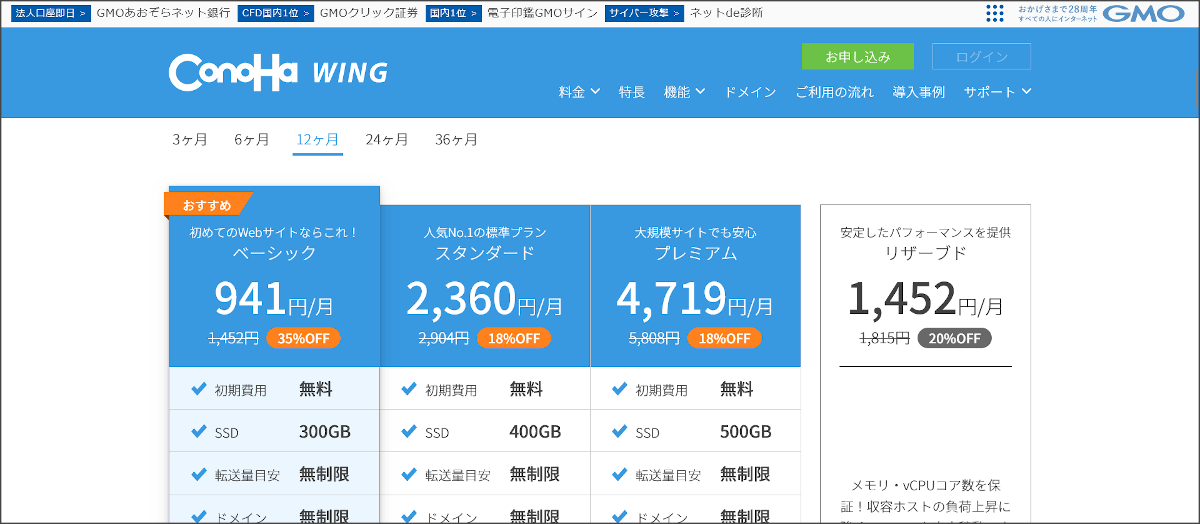
Task: Click the ログイン login button
Action: tap(981, 57)
